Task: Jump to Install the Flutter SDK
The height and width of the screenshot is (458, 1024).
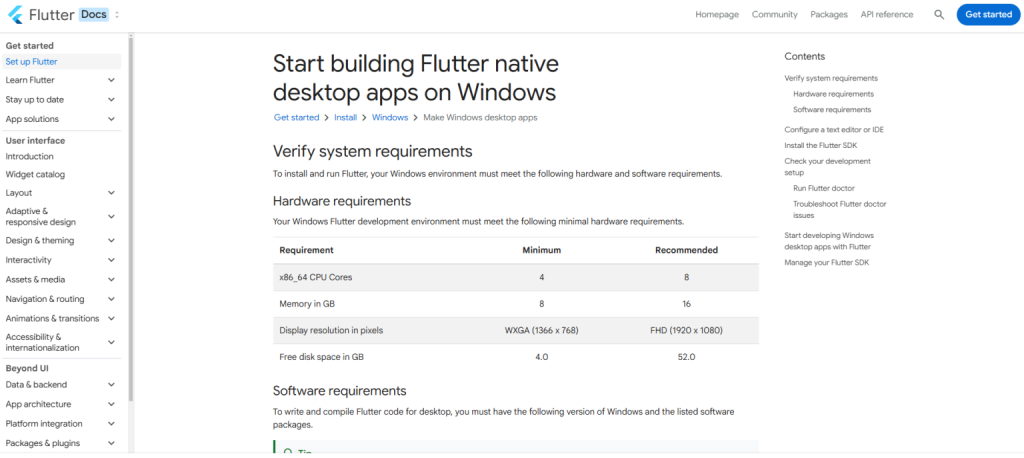Action: pyautogui.click(x=820, y=145)
